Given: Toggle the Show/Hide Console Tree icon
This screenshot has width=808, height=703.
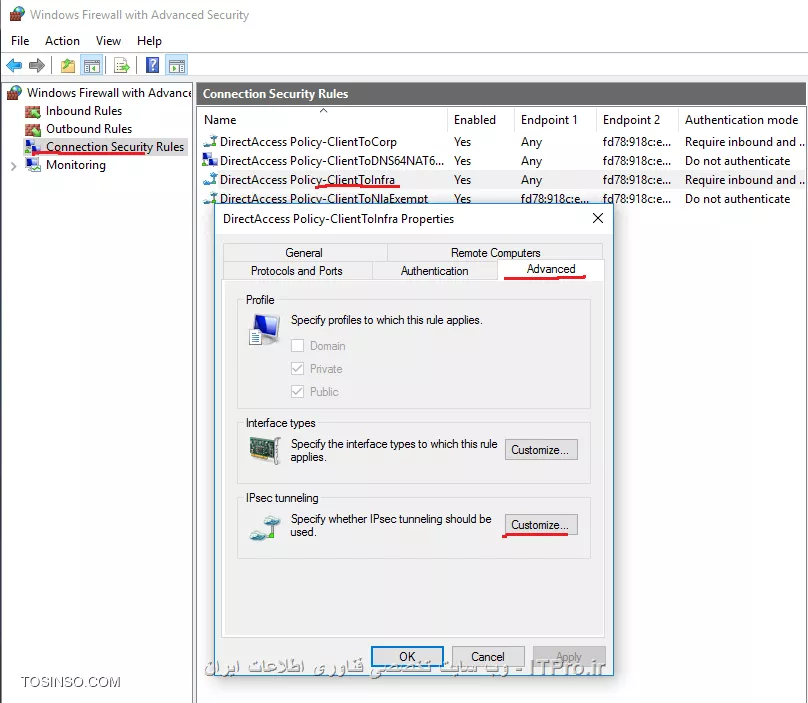Looking at the screenshot, I should [92, 65].
